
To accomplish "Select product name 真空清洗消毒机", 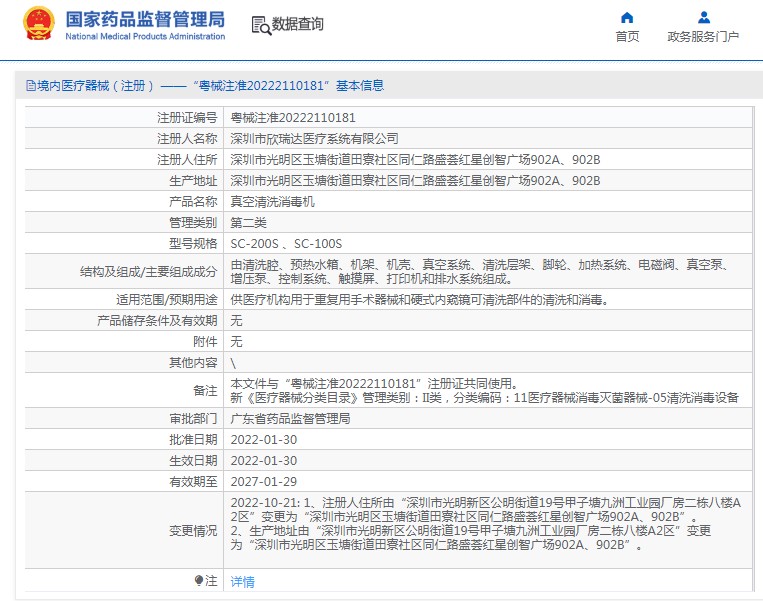I will point(272,201).
